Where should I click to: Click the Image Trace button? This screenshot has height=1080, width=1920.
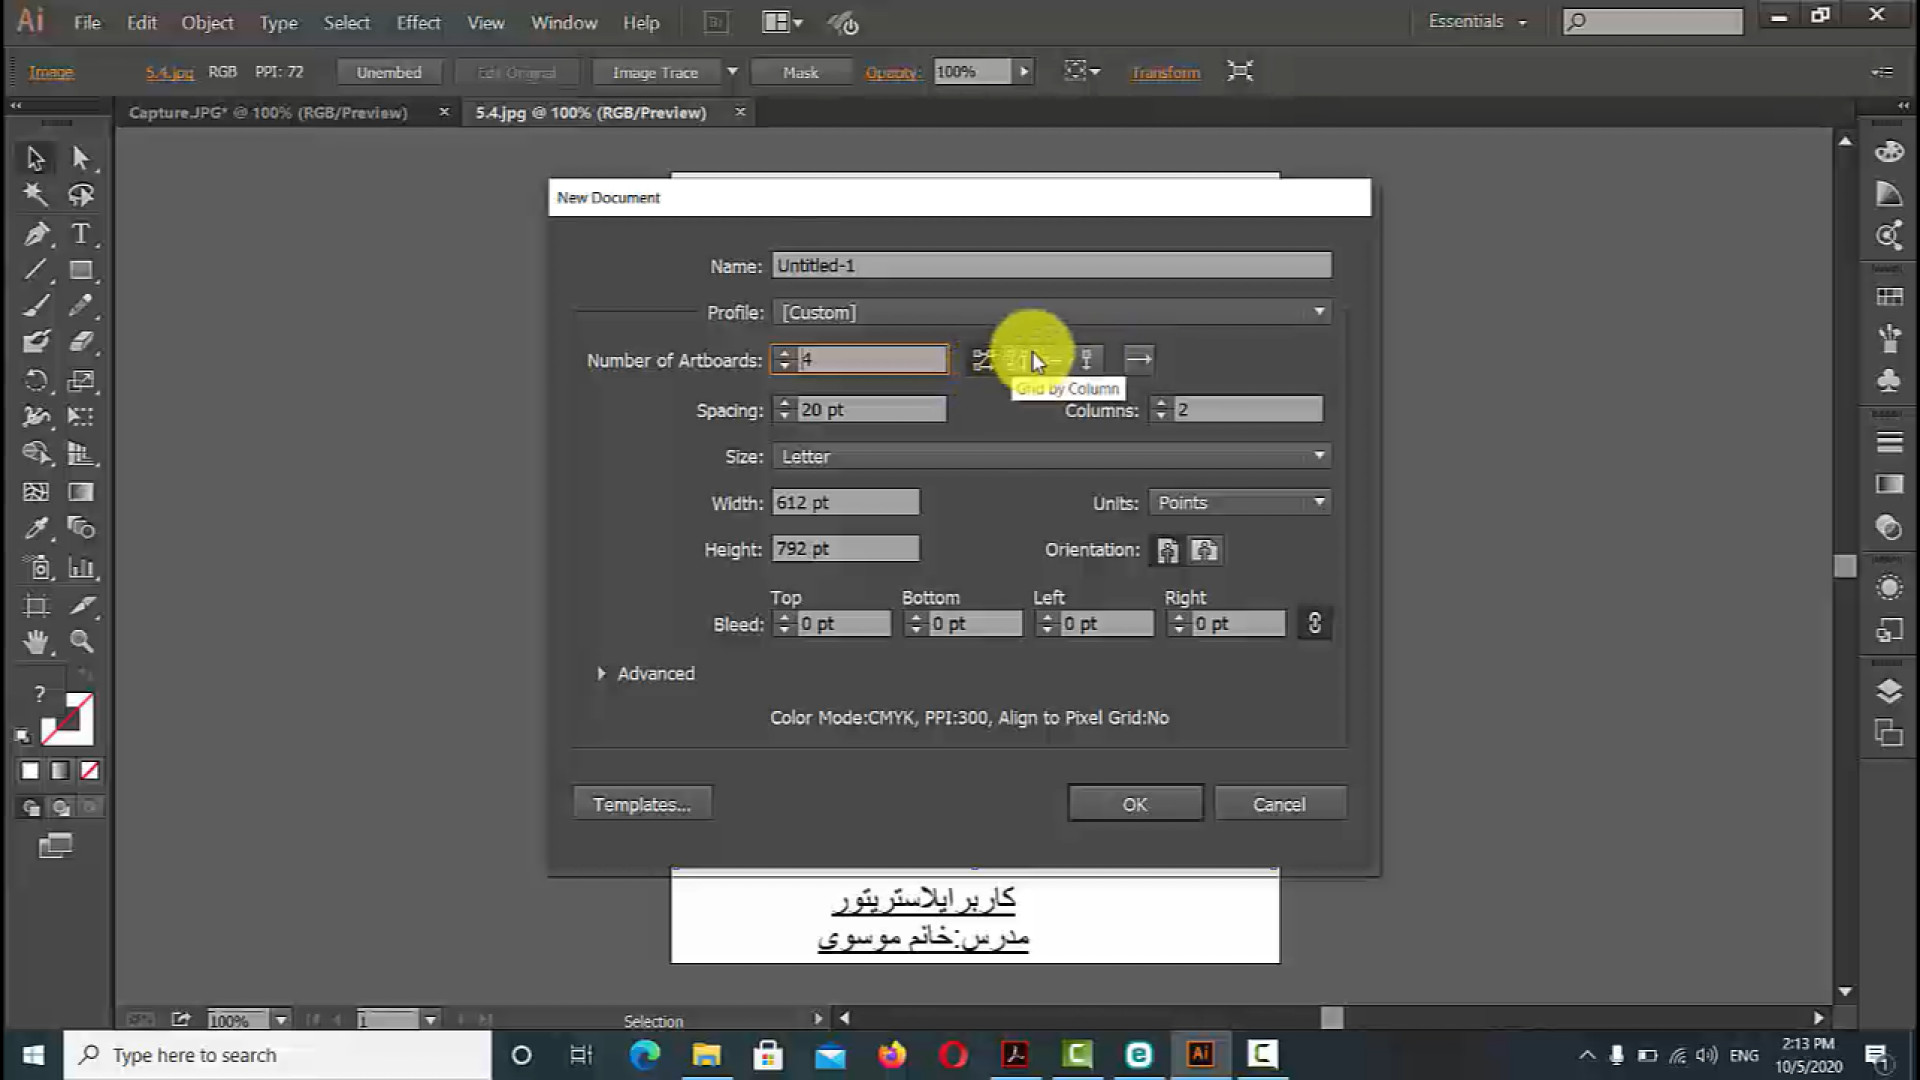655,72
